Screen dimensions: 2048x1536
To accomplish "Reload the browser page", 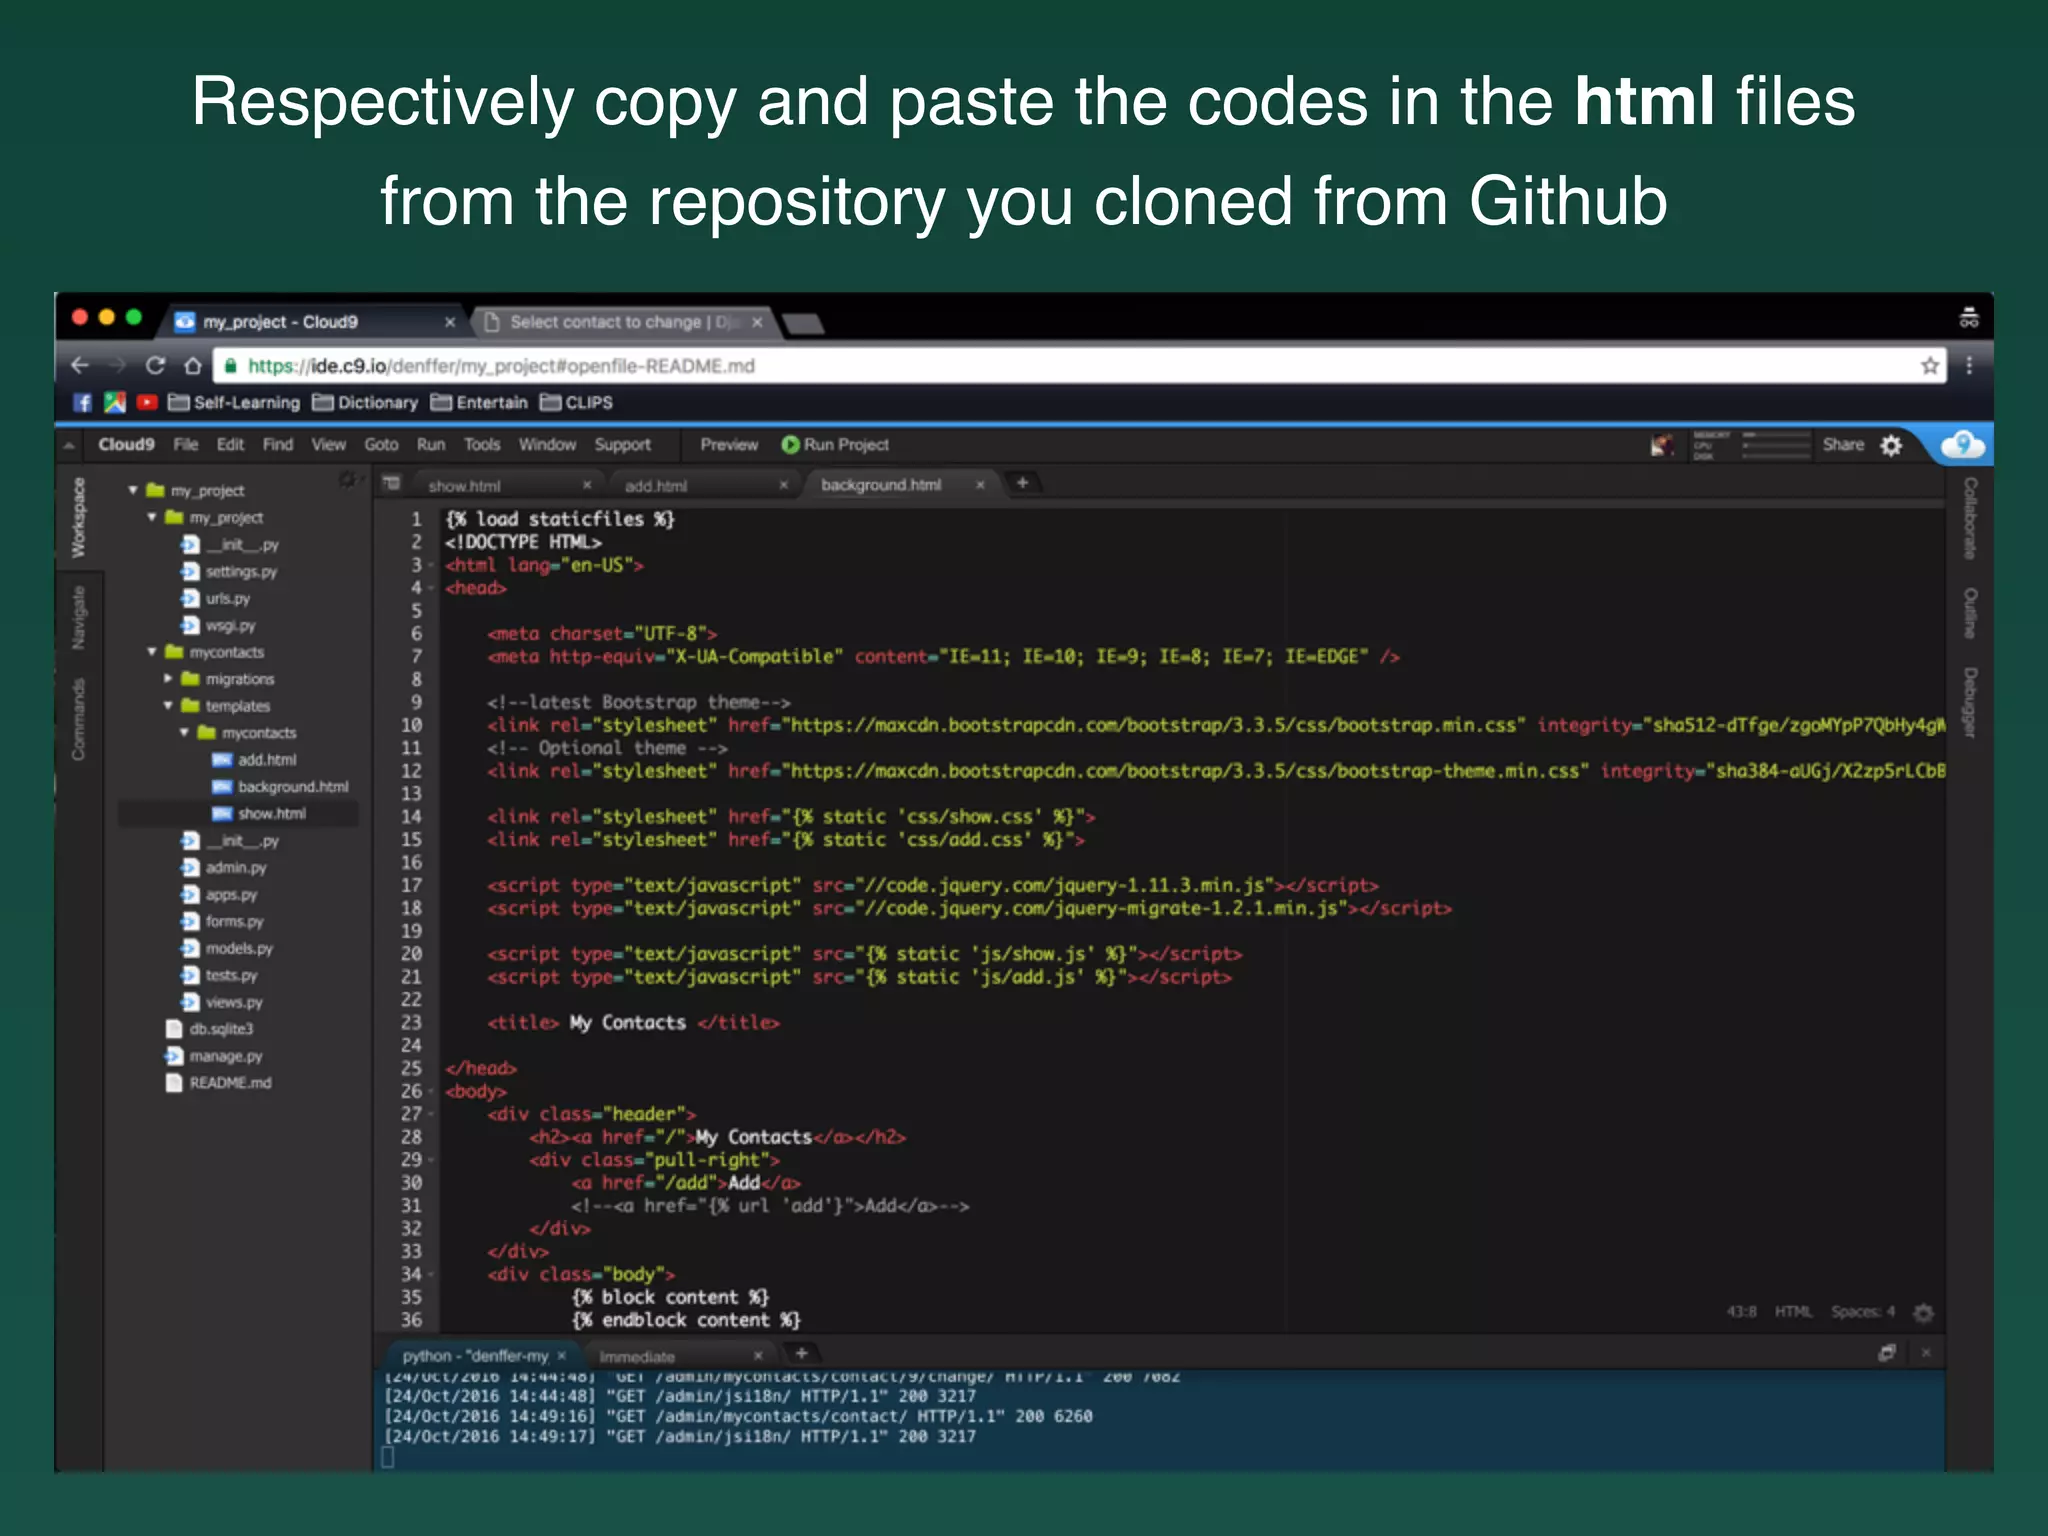I will [155, 366].
